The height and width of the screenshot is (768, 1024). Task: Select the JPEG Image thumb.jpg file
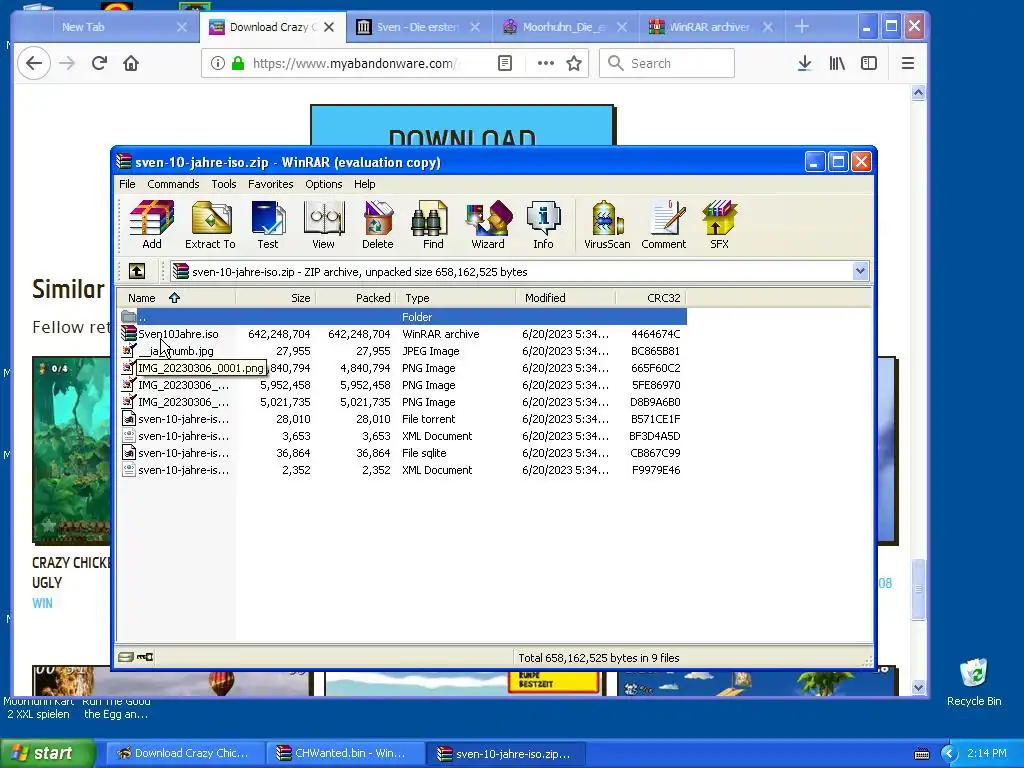coord(402,351)
